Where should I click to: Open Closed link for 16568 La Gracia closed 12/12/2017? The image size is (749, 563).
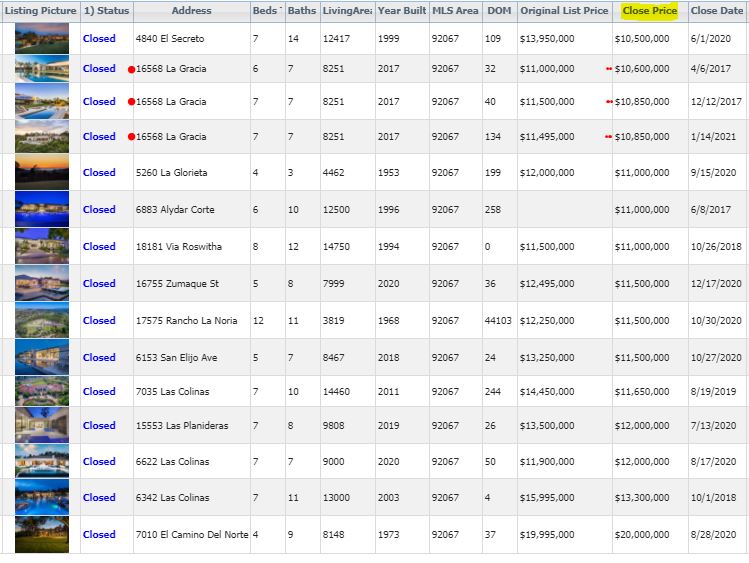pos(99,102)
